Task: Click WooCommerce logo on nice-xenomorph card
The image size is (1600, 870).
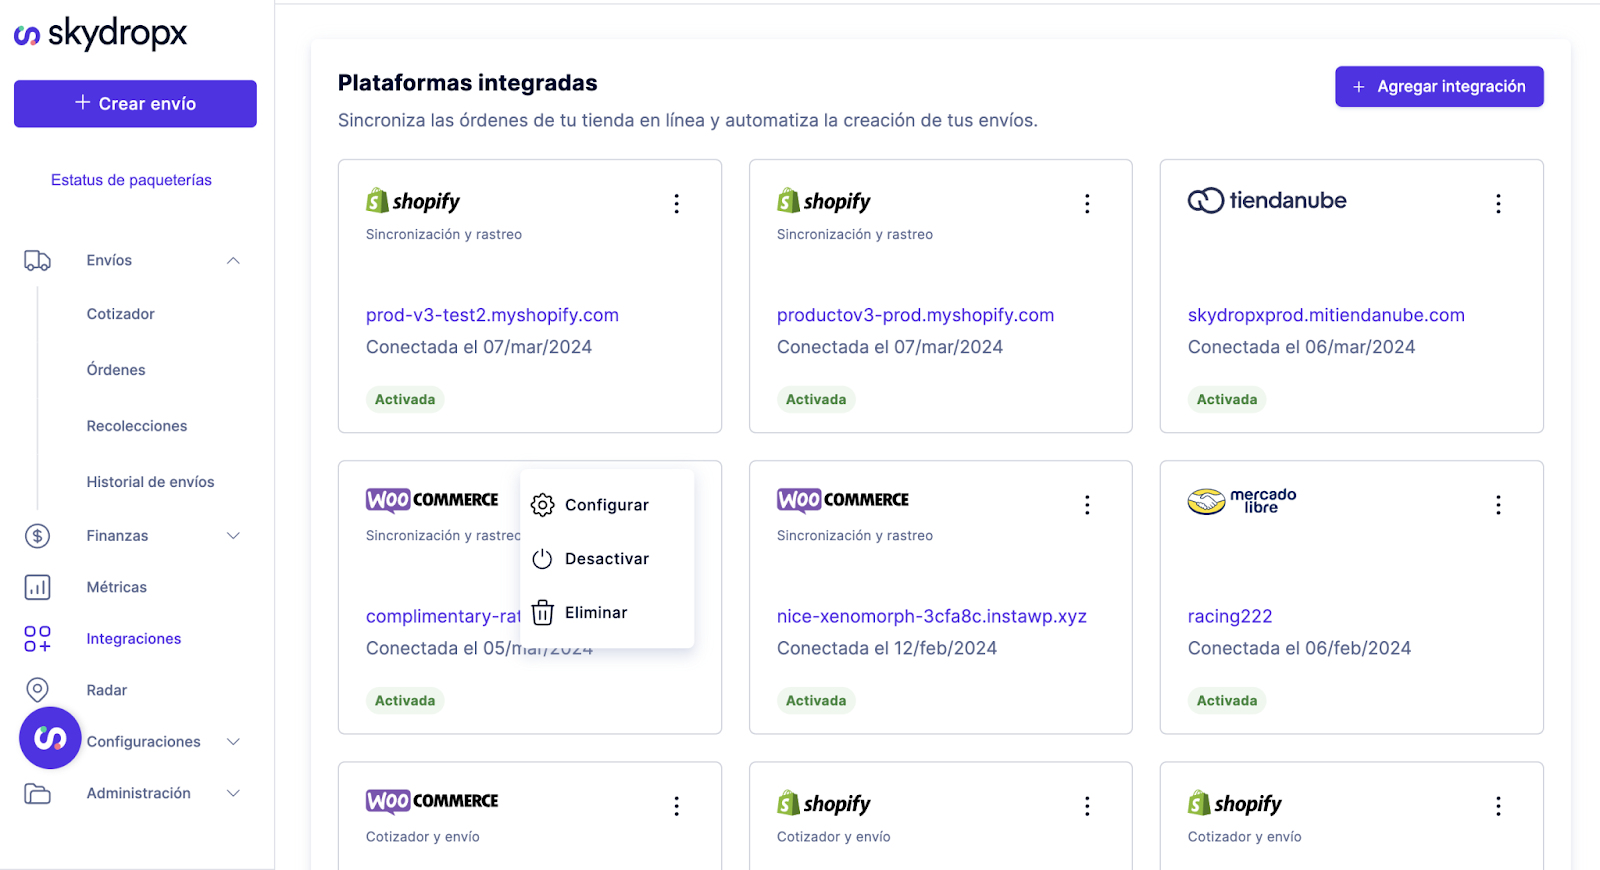Action: (843, 499)
